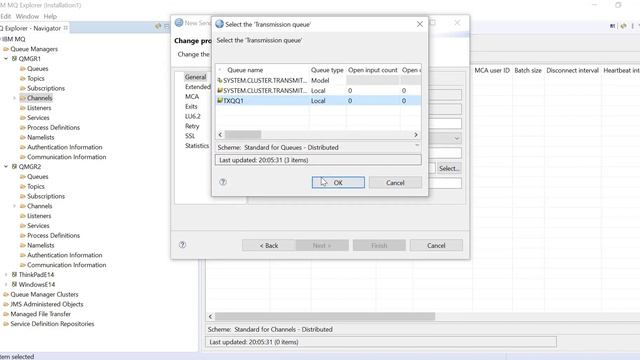Select the Model SYSTEM.CLUSTER.TRANSMIT queue row

318,80
